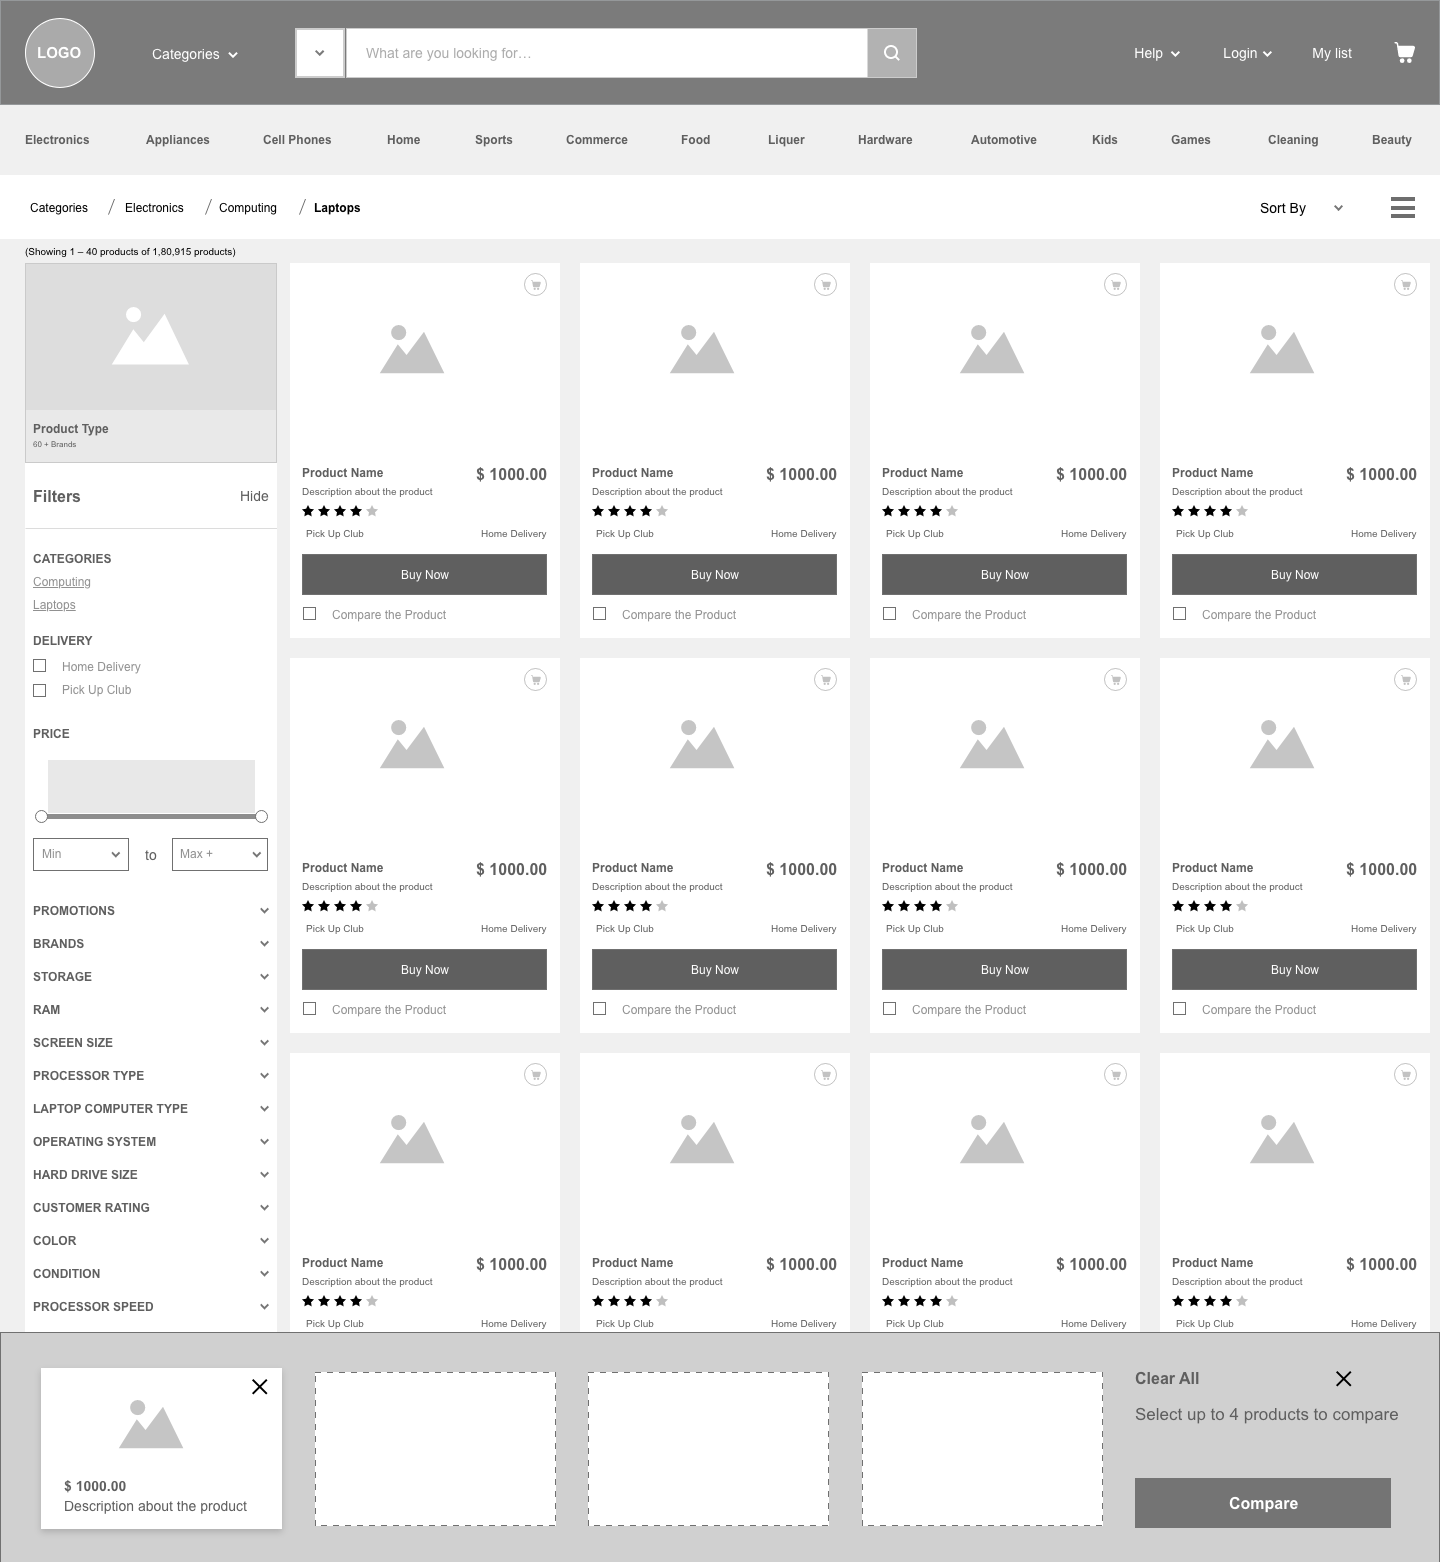
Task: Check Compare for first row, second product
Action: (x=600, y=614)
